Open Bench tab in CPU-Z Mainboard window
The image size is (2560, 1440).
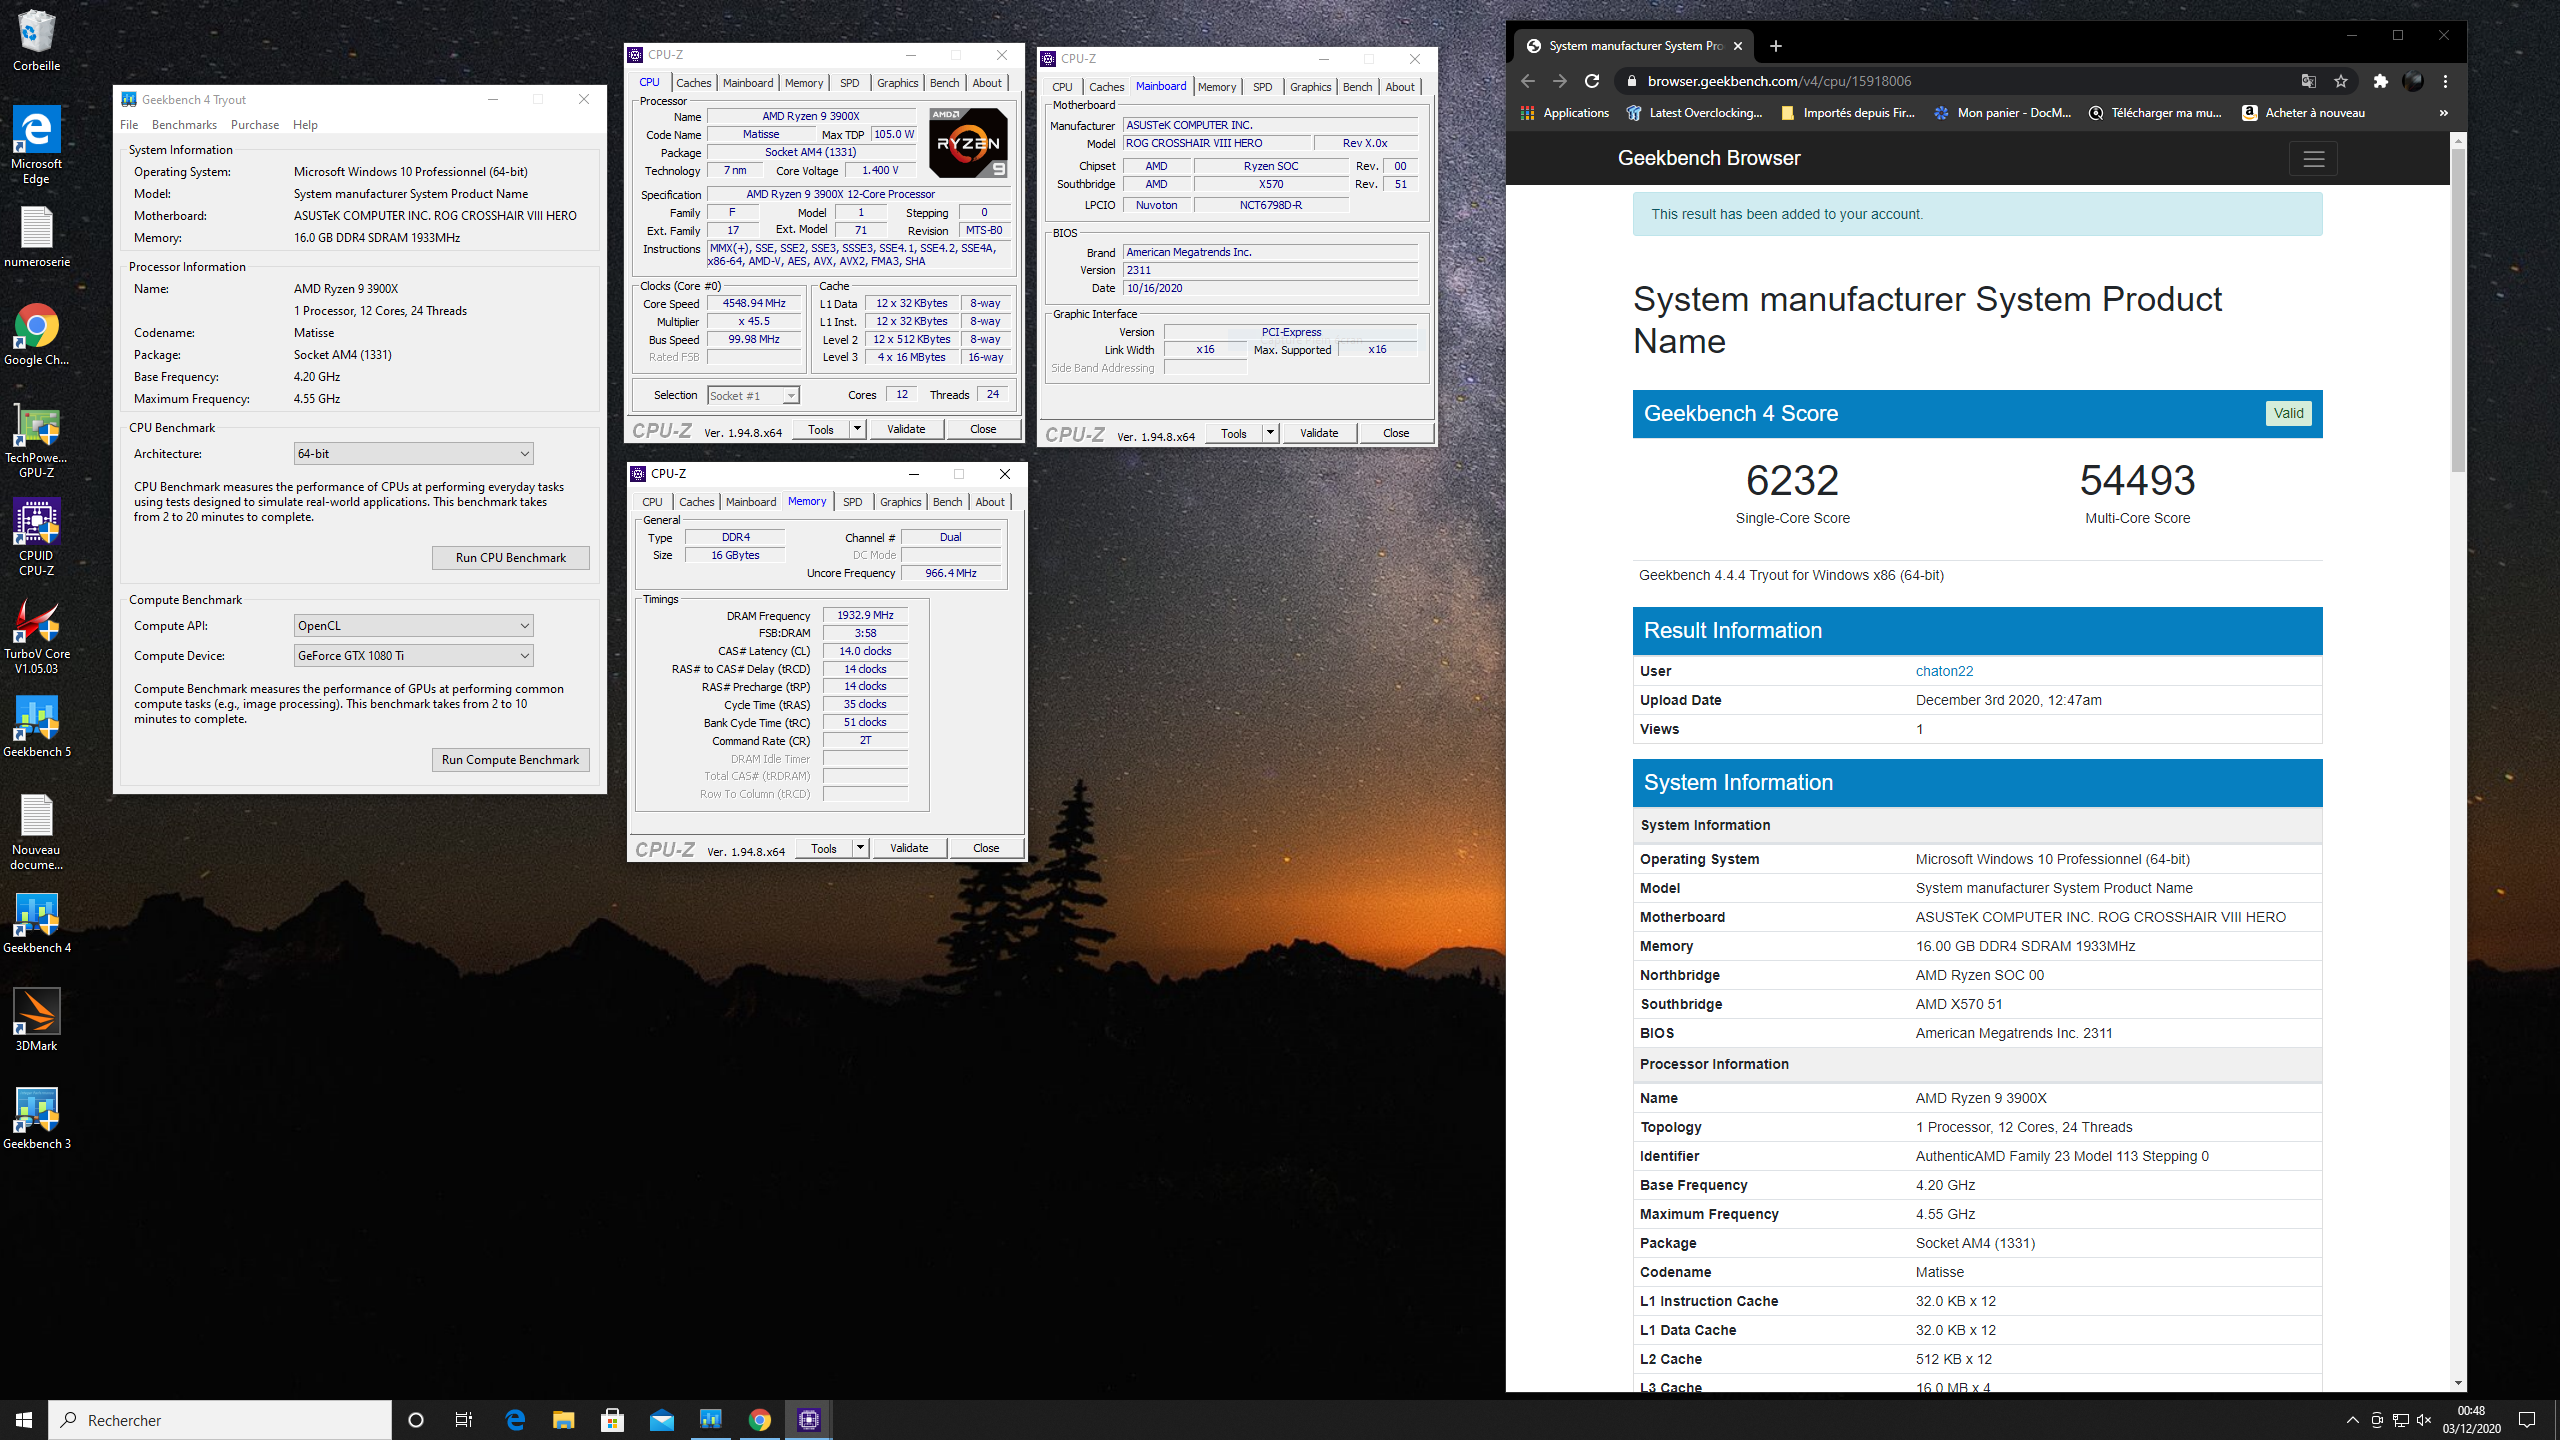[x=1357, y=87]
